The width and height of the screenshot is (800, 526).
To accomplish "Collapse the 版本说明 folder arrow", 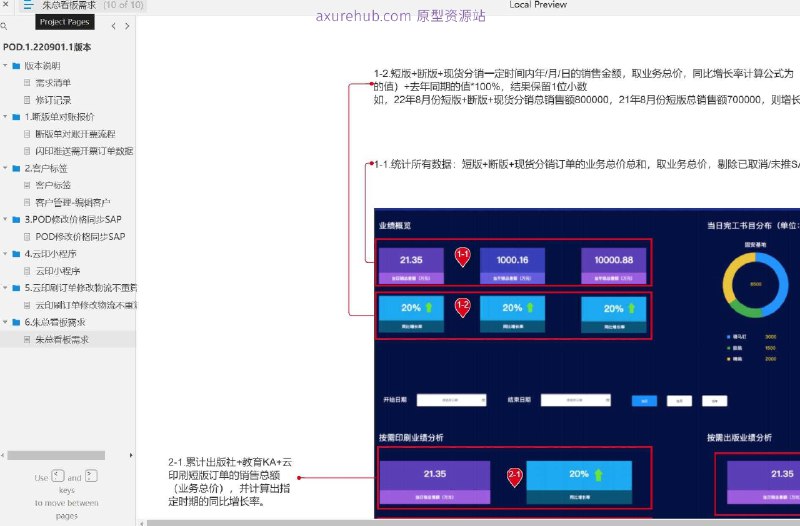I will (x=5, y=66).
